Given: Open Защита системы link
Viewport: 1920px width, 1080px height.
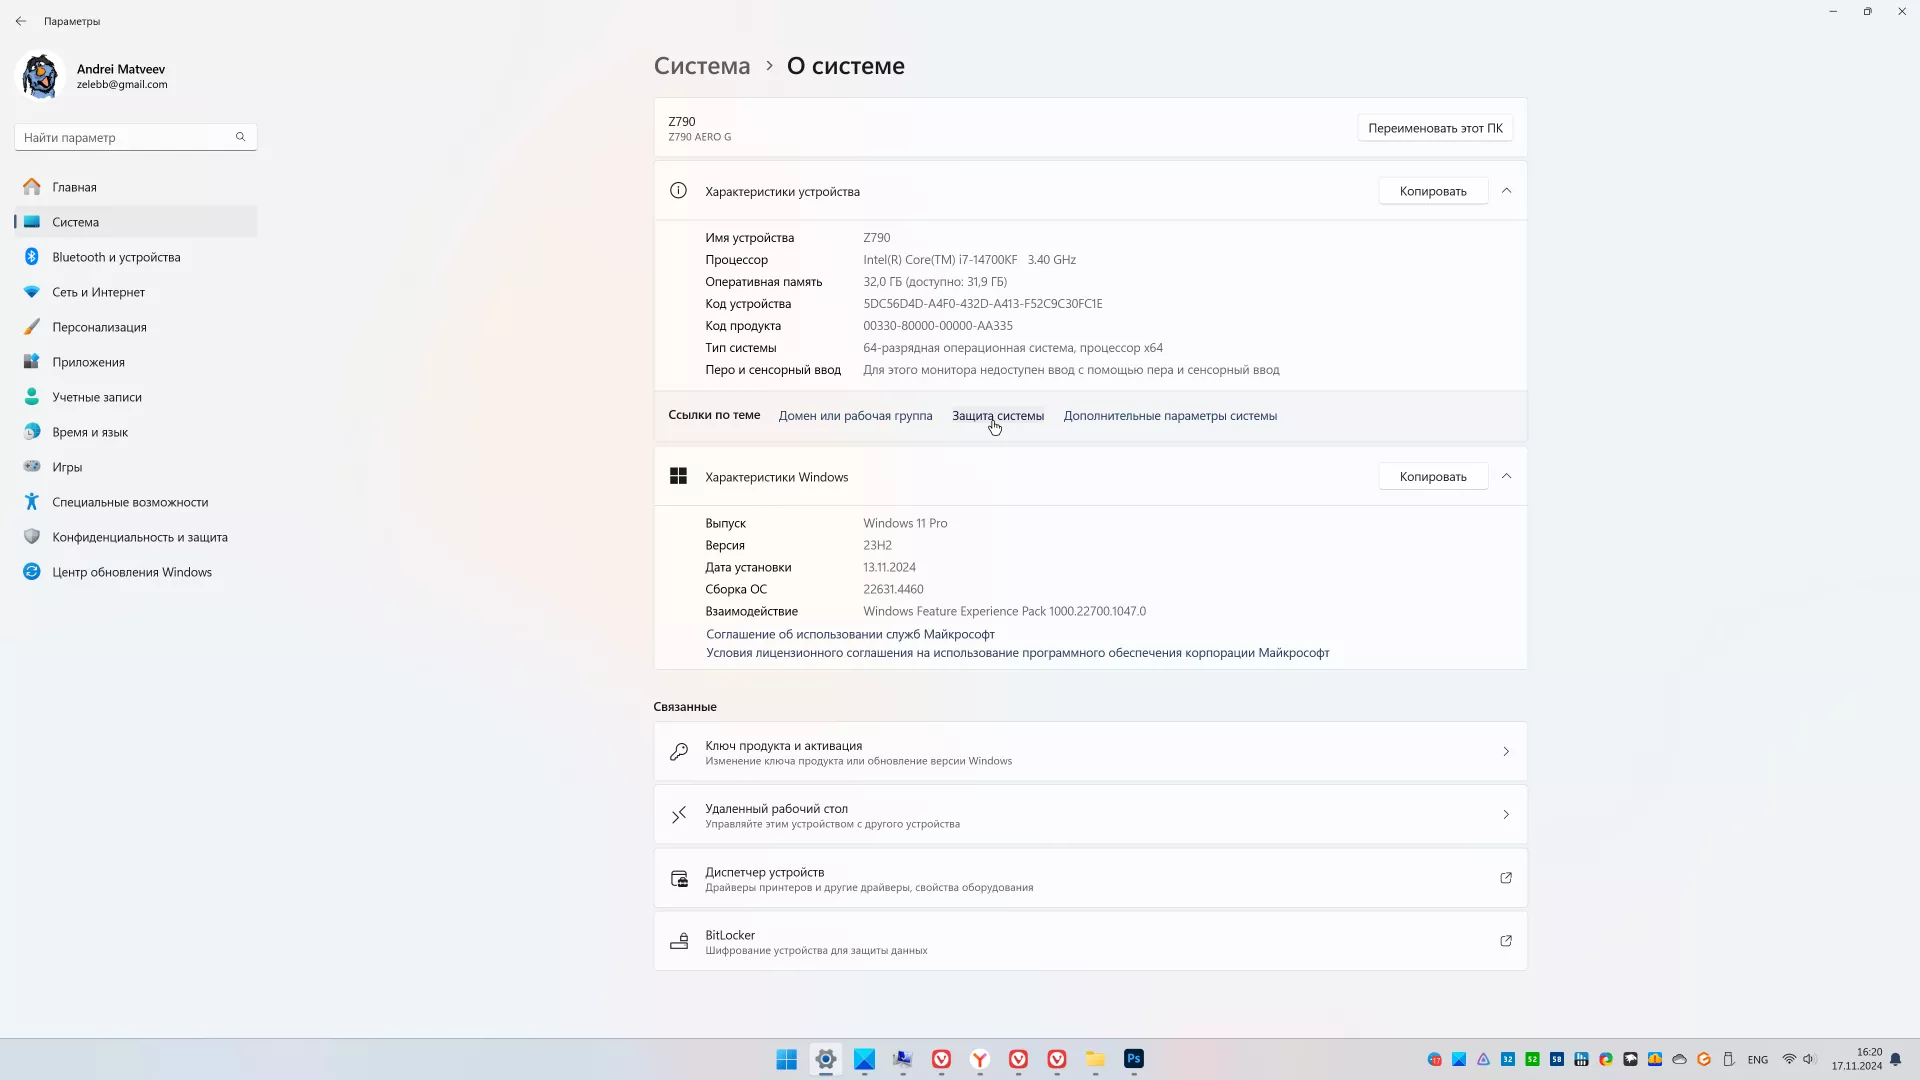Looking at the screenshot, I should (998, 416).
